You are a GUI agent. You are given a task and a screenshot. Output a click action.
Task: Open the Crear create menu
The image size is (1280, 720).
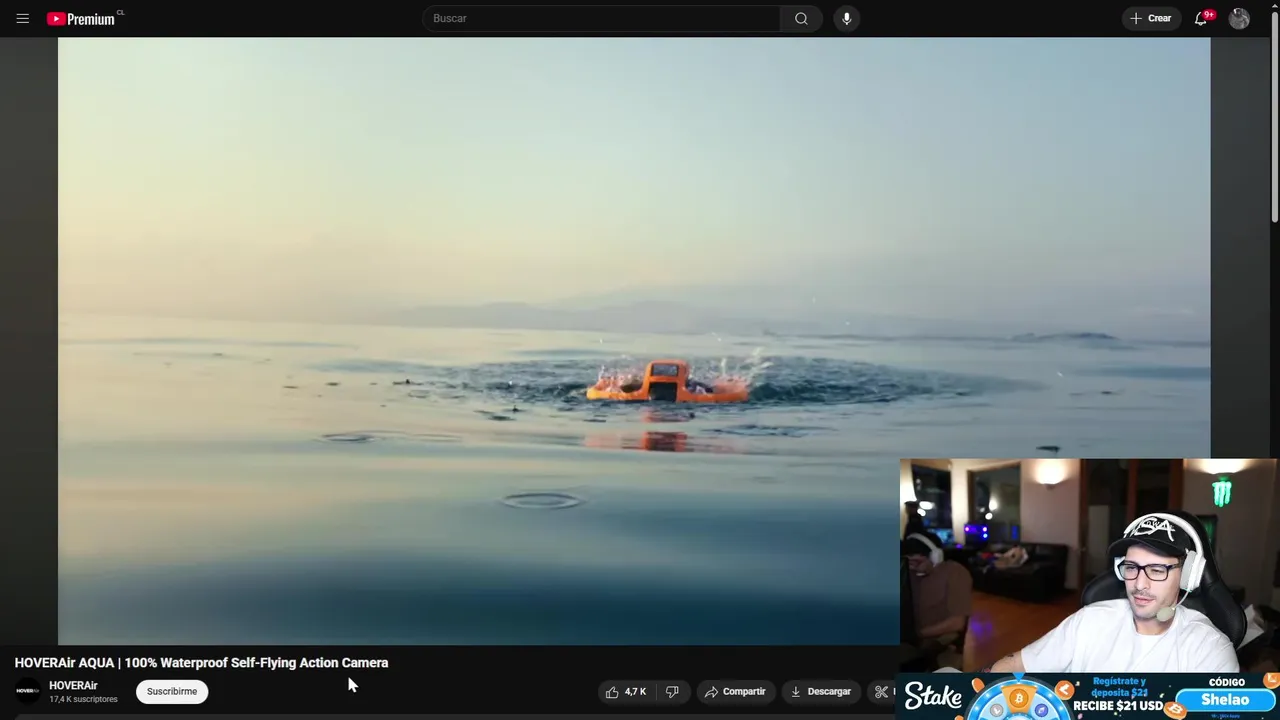click(1151, 18)
